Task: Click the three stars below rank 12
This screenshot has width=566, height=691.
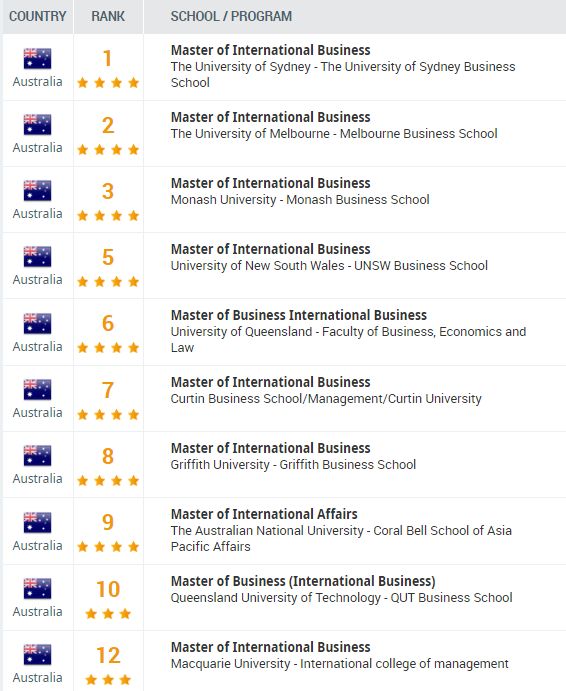Action: click(108, 680)
